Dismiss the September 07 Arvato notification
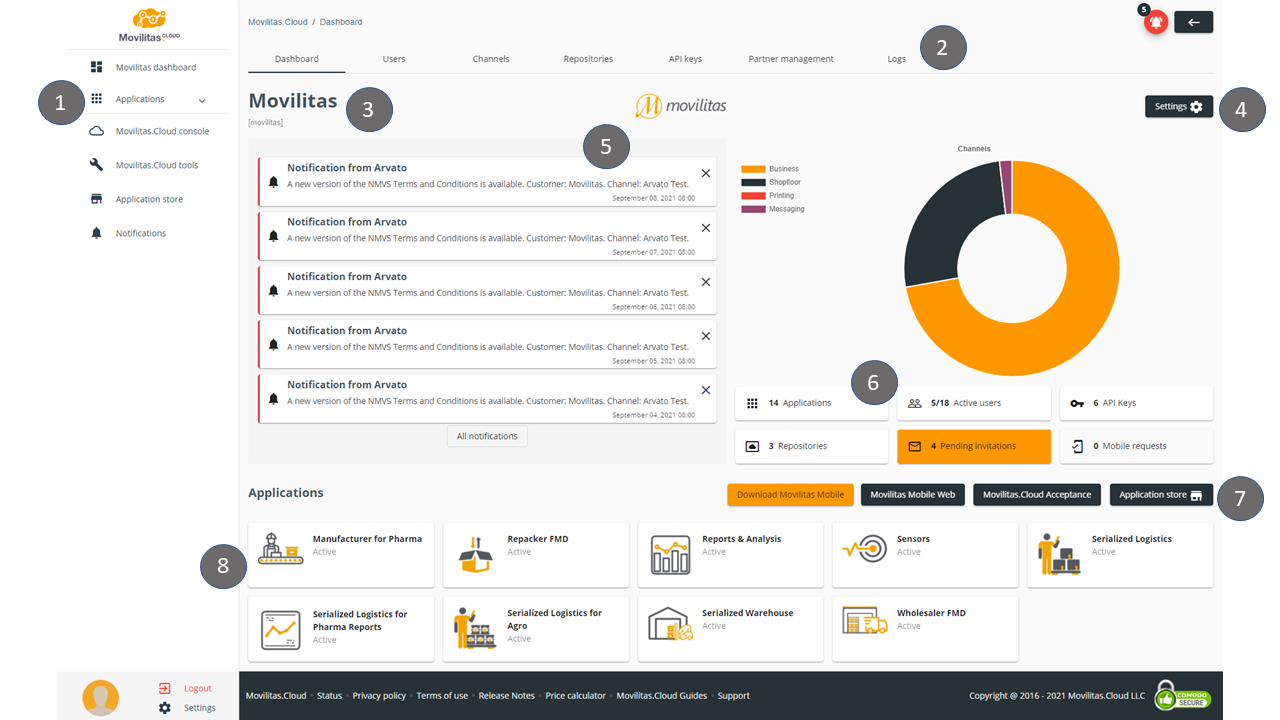This screenshot has height=720, width=1280. 706,227
